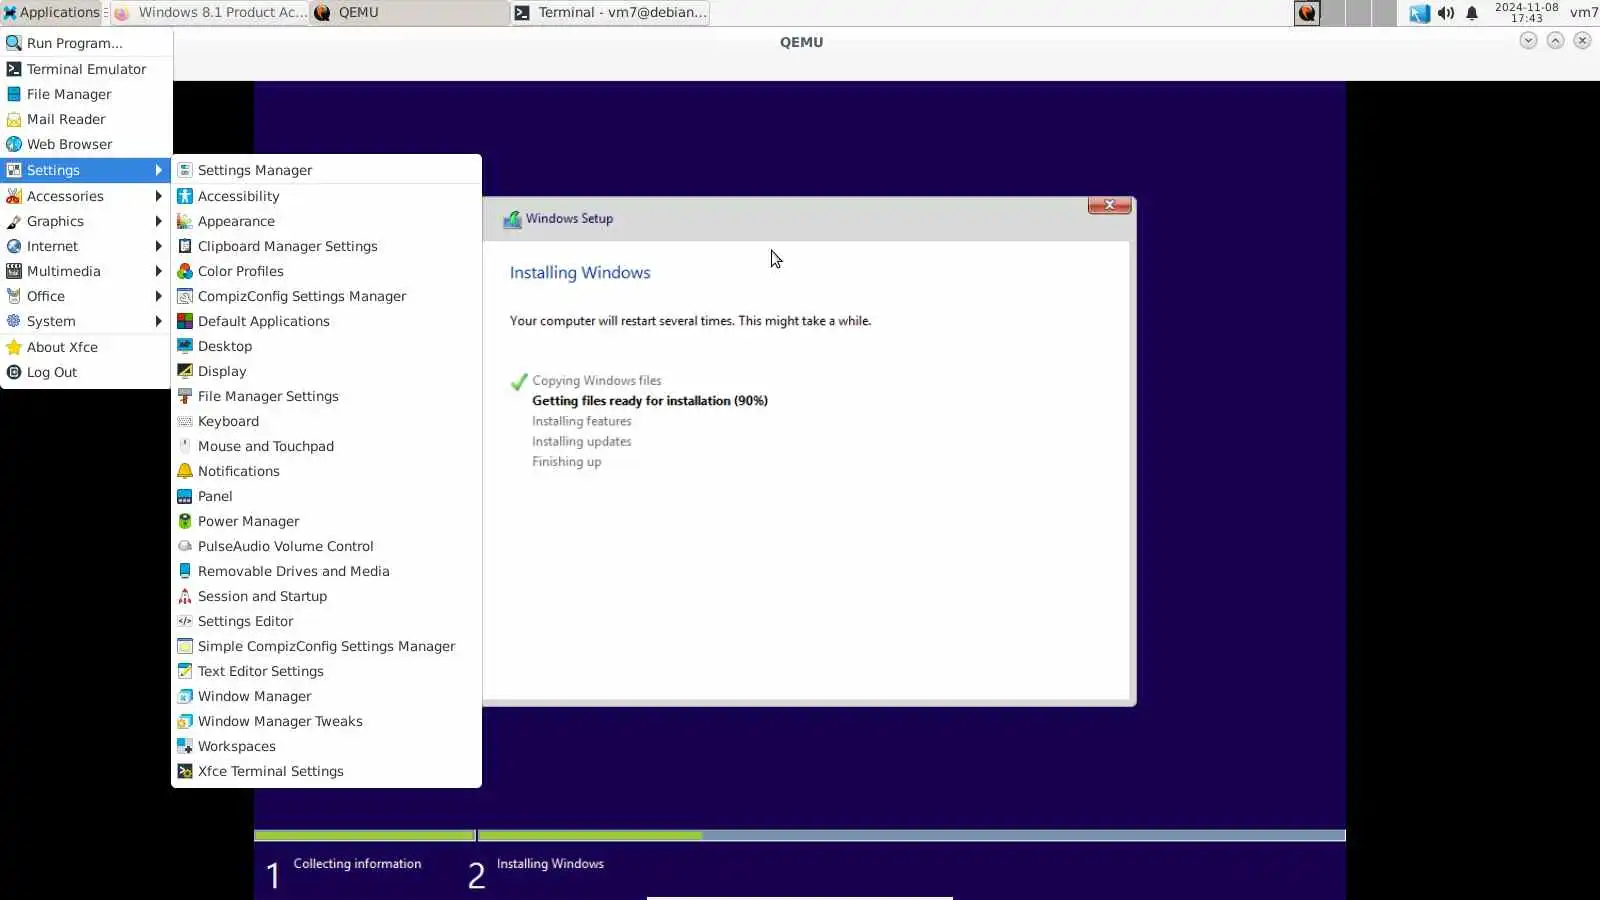Open the Display settings icon
The height and width of the screenshot is (900, 1600).
pos(185,371)
